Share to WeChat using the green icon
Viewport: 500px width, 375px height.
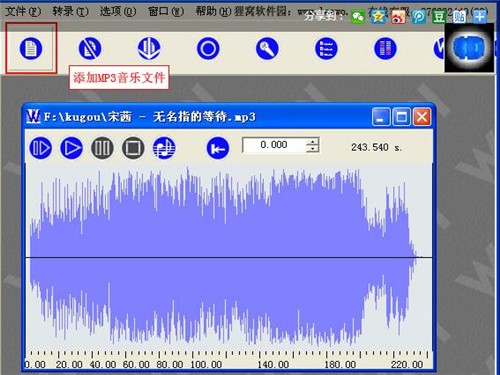[358, 17]
